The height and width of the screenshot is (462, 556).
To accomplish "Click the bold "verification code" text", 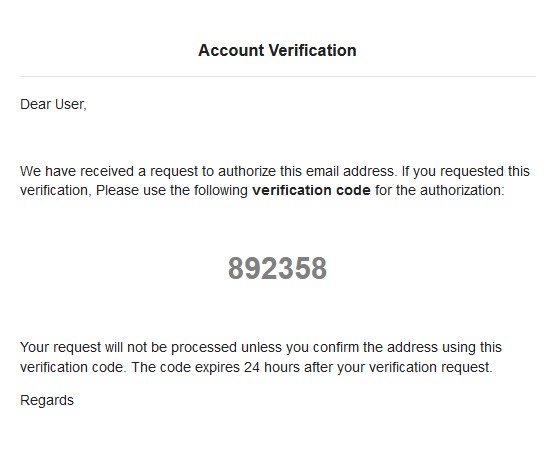I will (x=311, y=190).
